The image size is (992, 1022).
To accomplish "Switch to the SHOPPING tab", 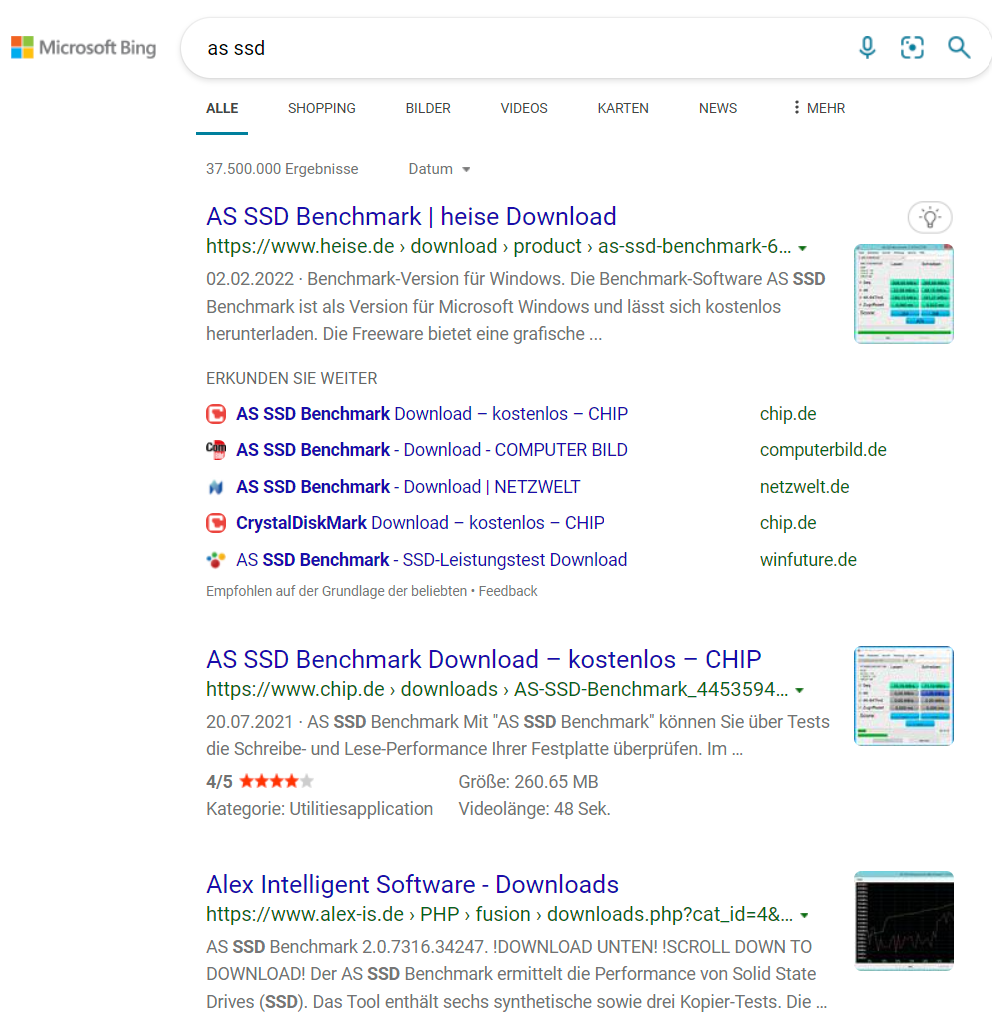I will (x=322, y=108).
